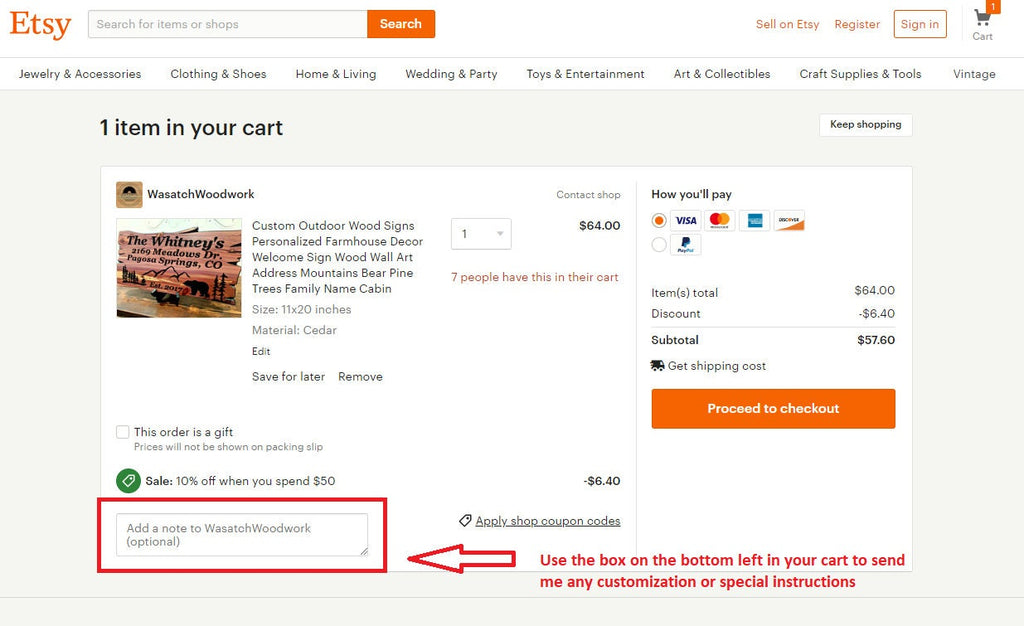Open the quantity dropdown

coord(481,234)
